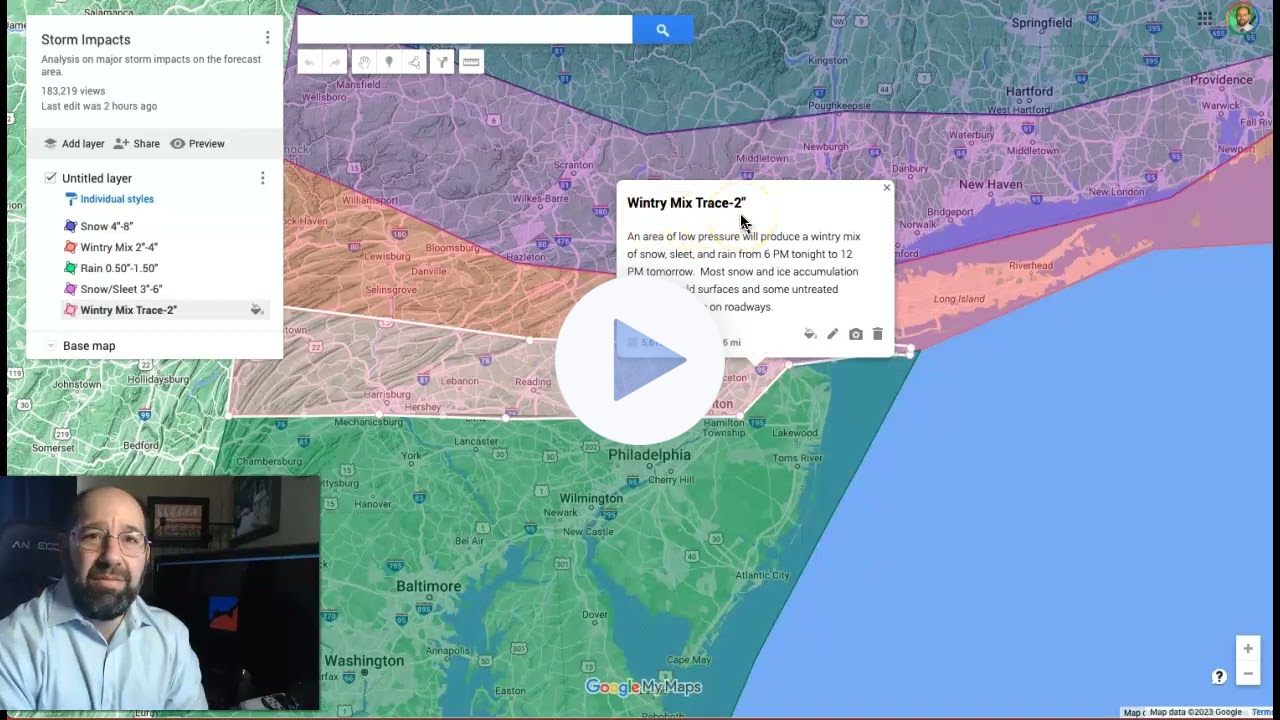Click the camera add image icon
The width and height of the screenshot is (1280, 720).
[x=855, y=334]
